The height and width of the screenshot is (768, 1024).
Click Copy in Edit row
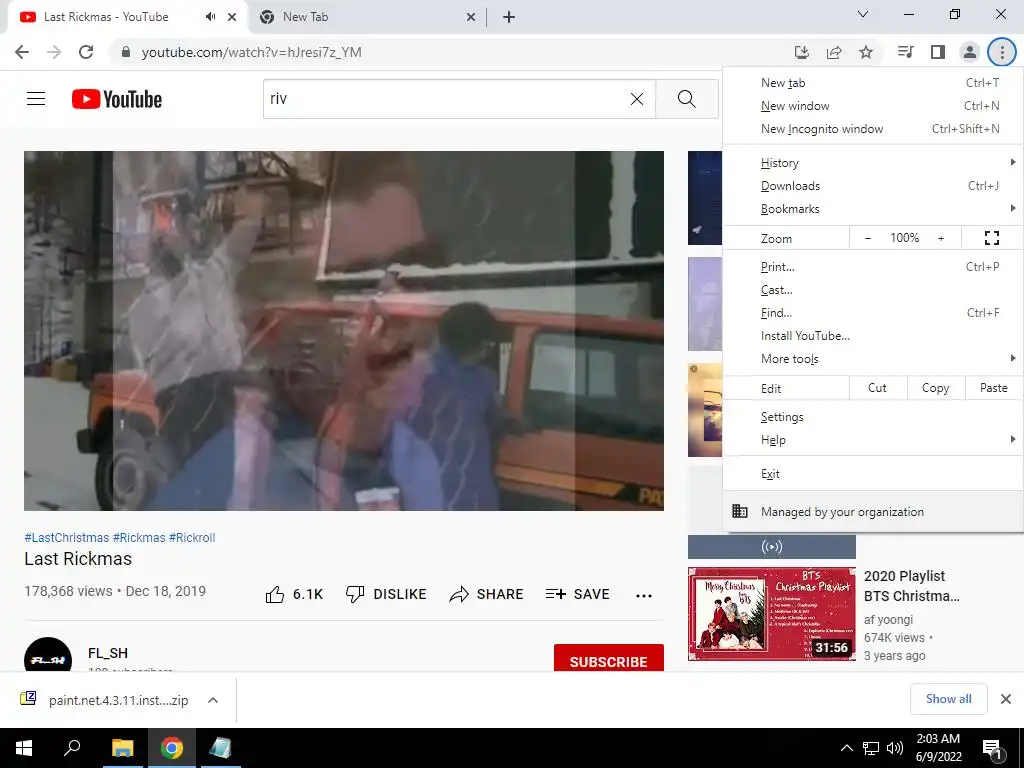pos(936,388)
